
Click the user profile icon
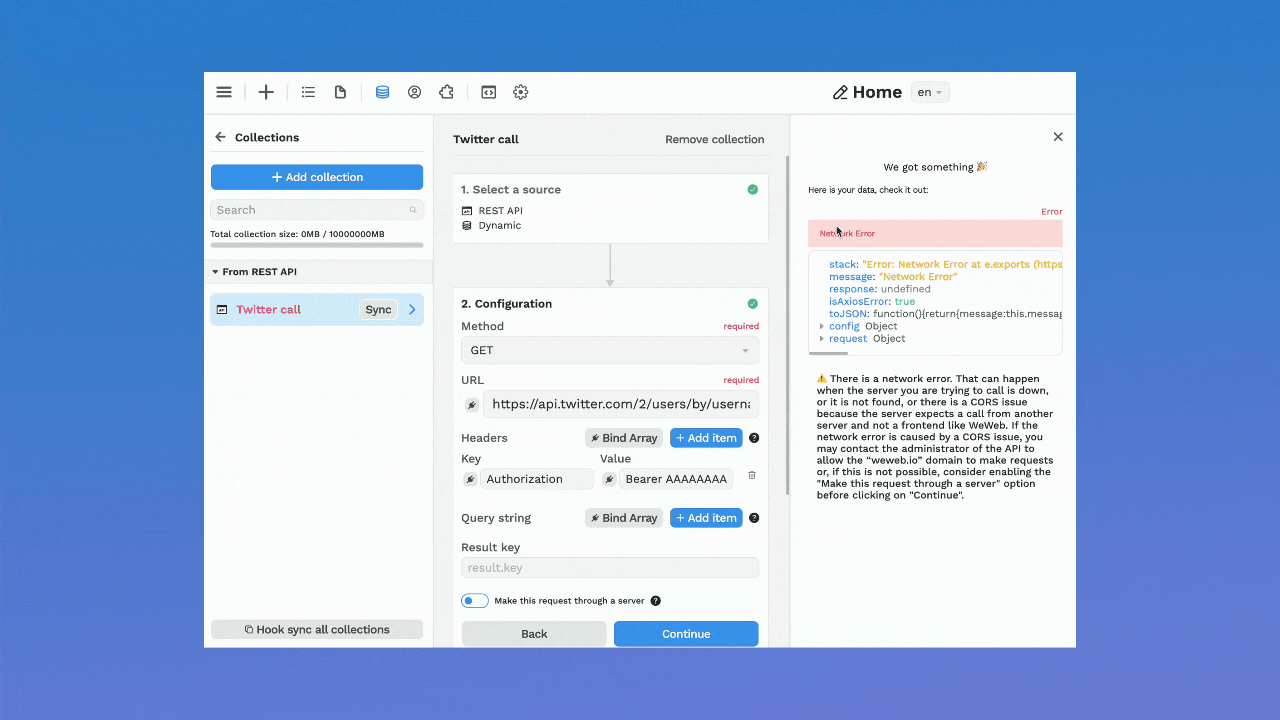pos(414,91)
